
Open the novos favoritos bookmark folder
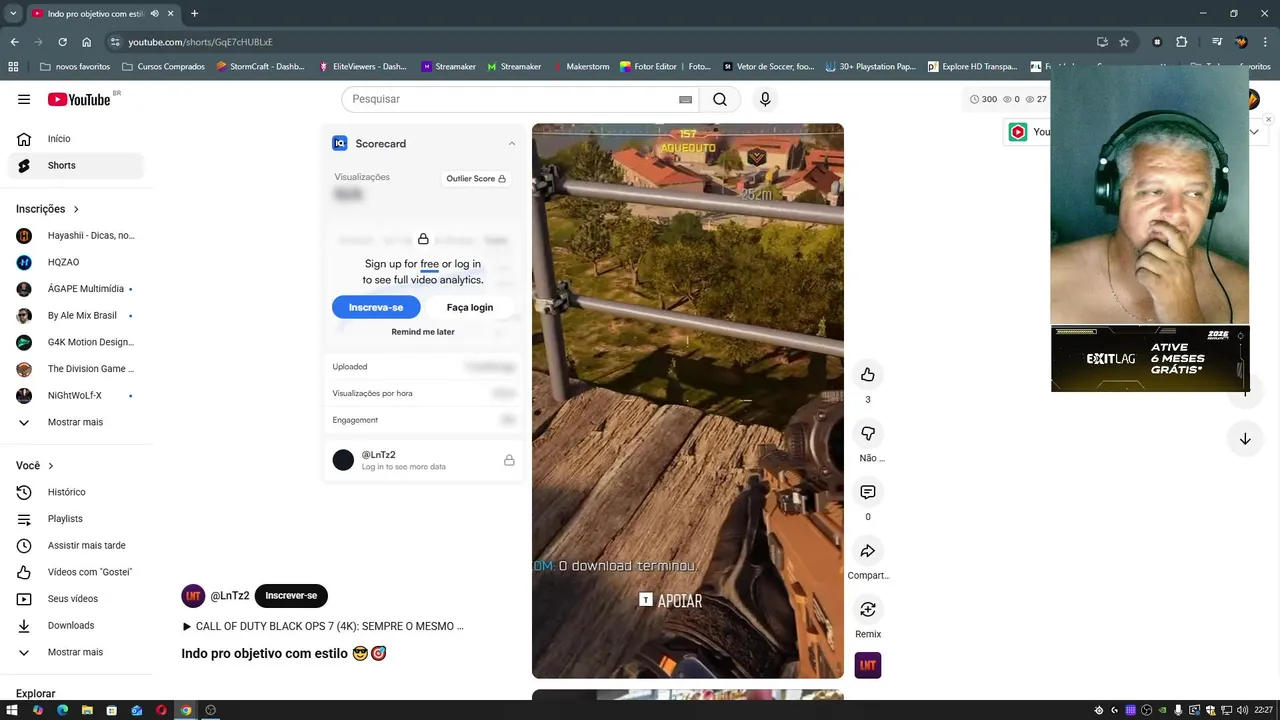tap(75, 67)
